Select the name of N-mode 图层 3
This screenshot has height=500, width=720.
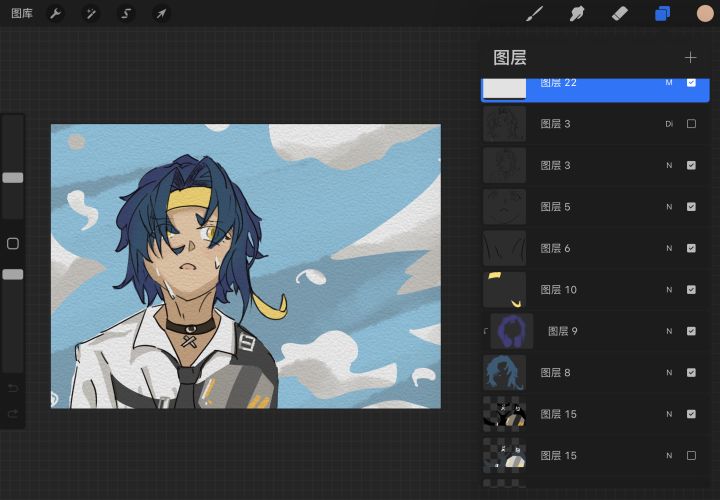click(x=555, y=165)
